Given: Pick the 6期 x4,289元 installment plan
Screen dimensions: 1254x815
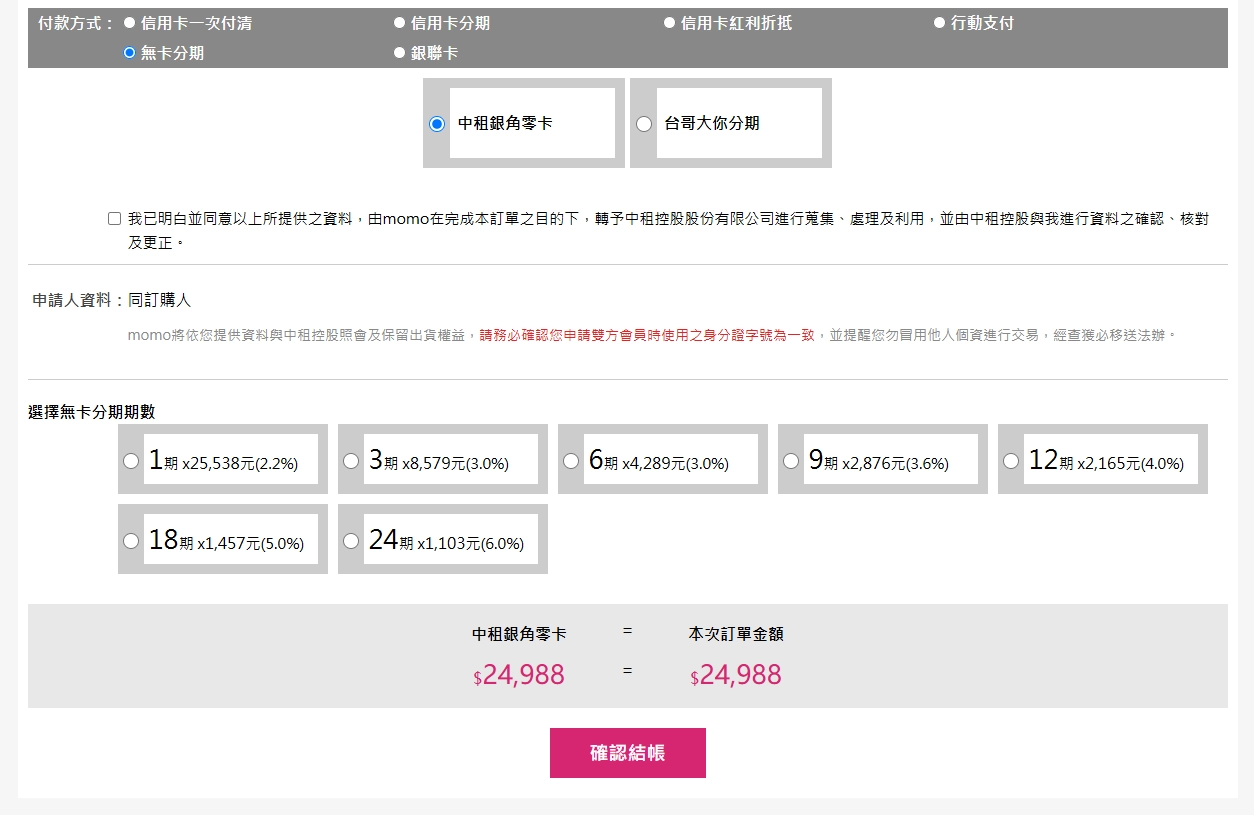Looking at the screenshot, I should pyautogui.click(x=571, y=461).
